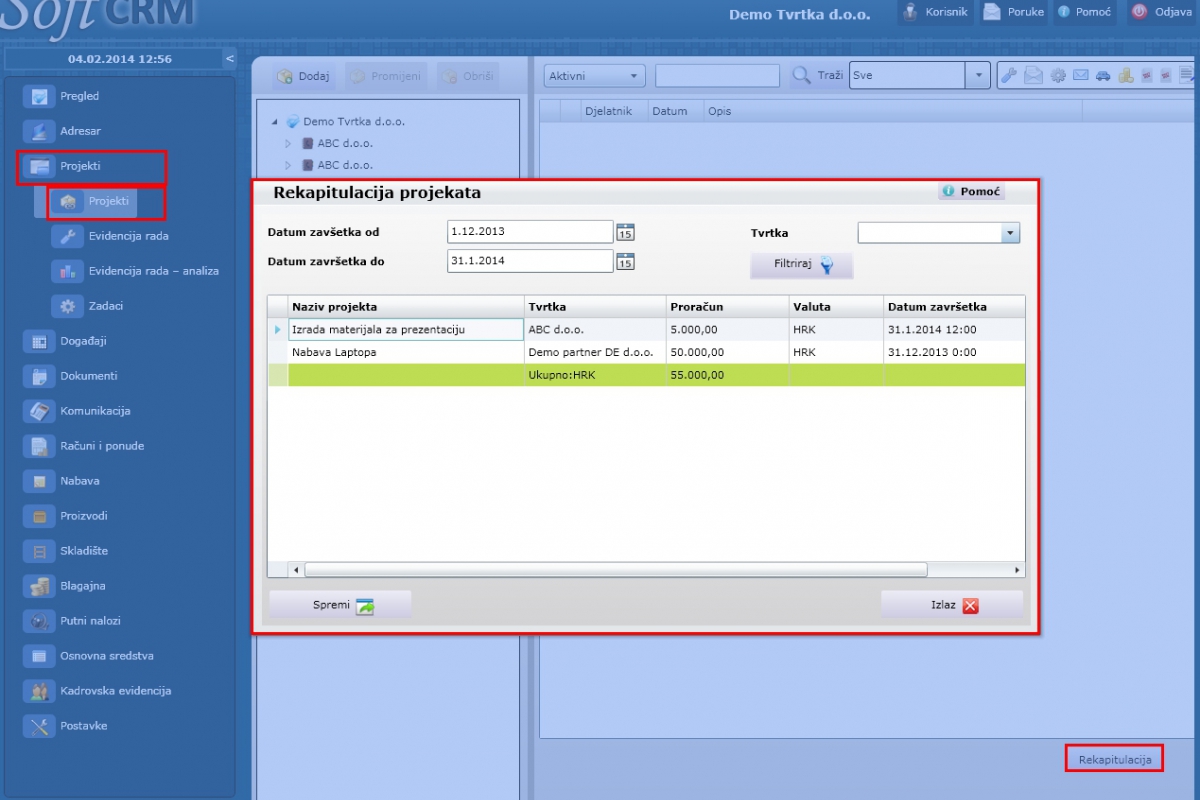1200x800 pixels.
Task: Open Evidencija rada – analiza chart item
Action: [136, 271]
